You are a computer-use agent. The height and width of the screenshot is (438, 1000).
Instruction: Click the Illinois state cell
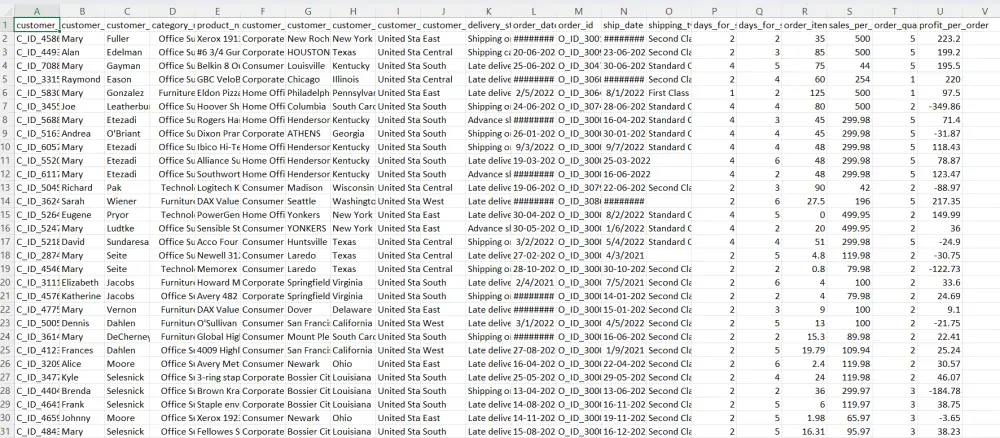click(353, 79)
